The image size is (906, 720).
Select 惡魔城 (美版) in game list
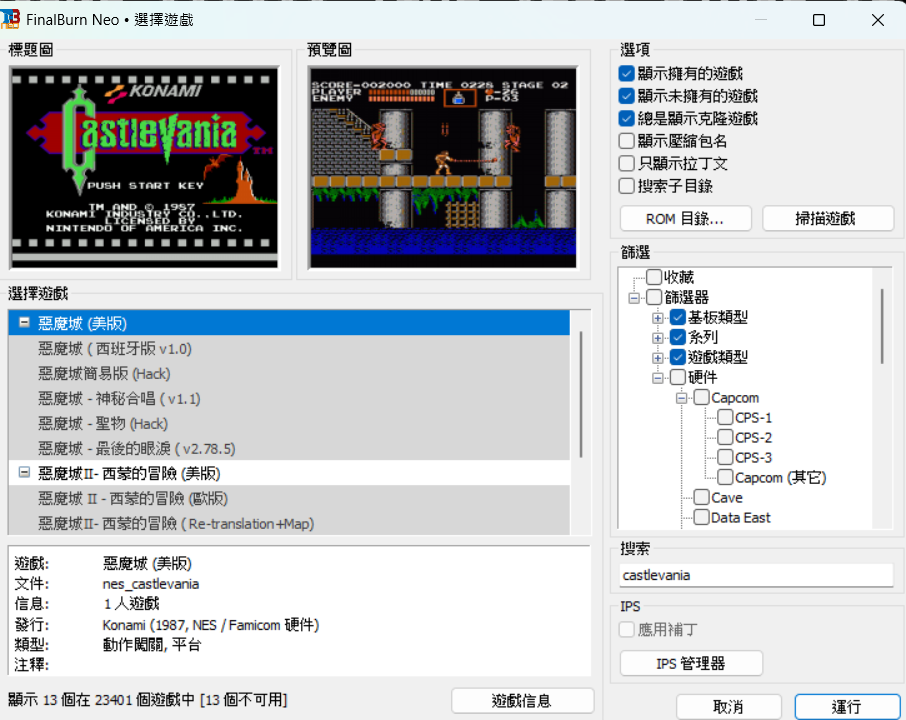coord(289,323)
